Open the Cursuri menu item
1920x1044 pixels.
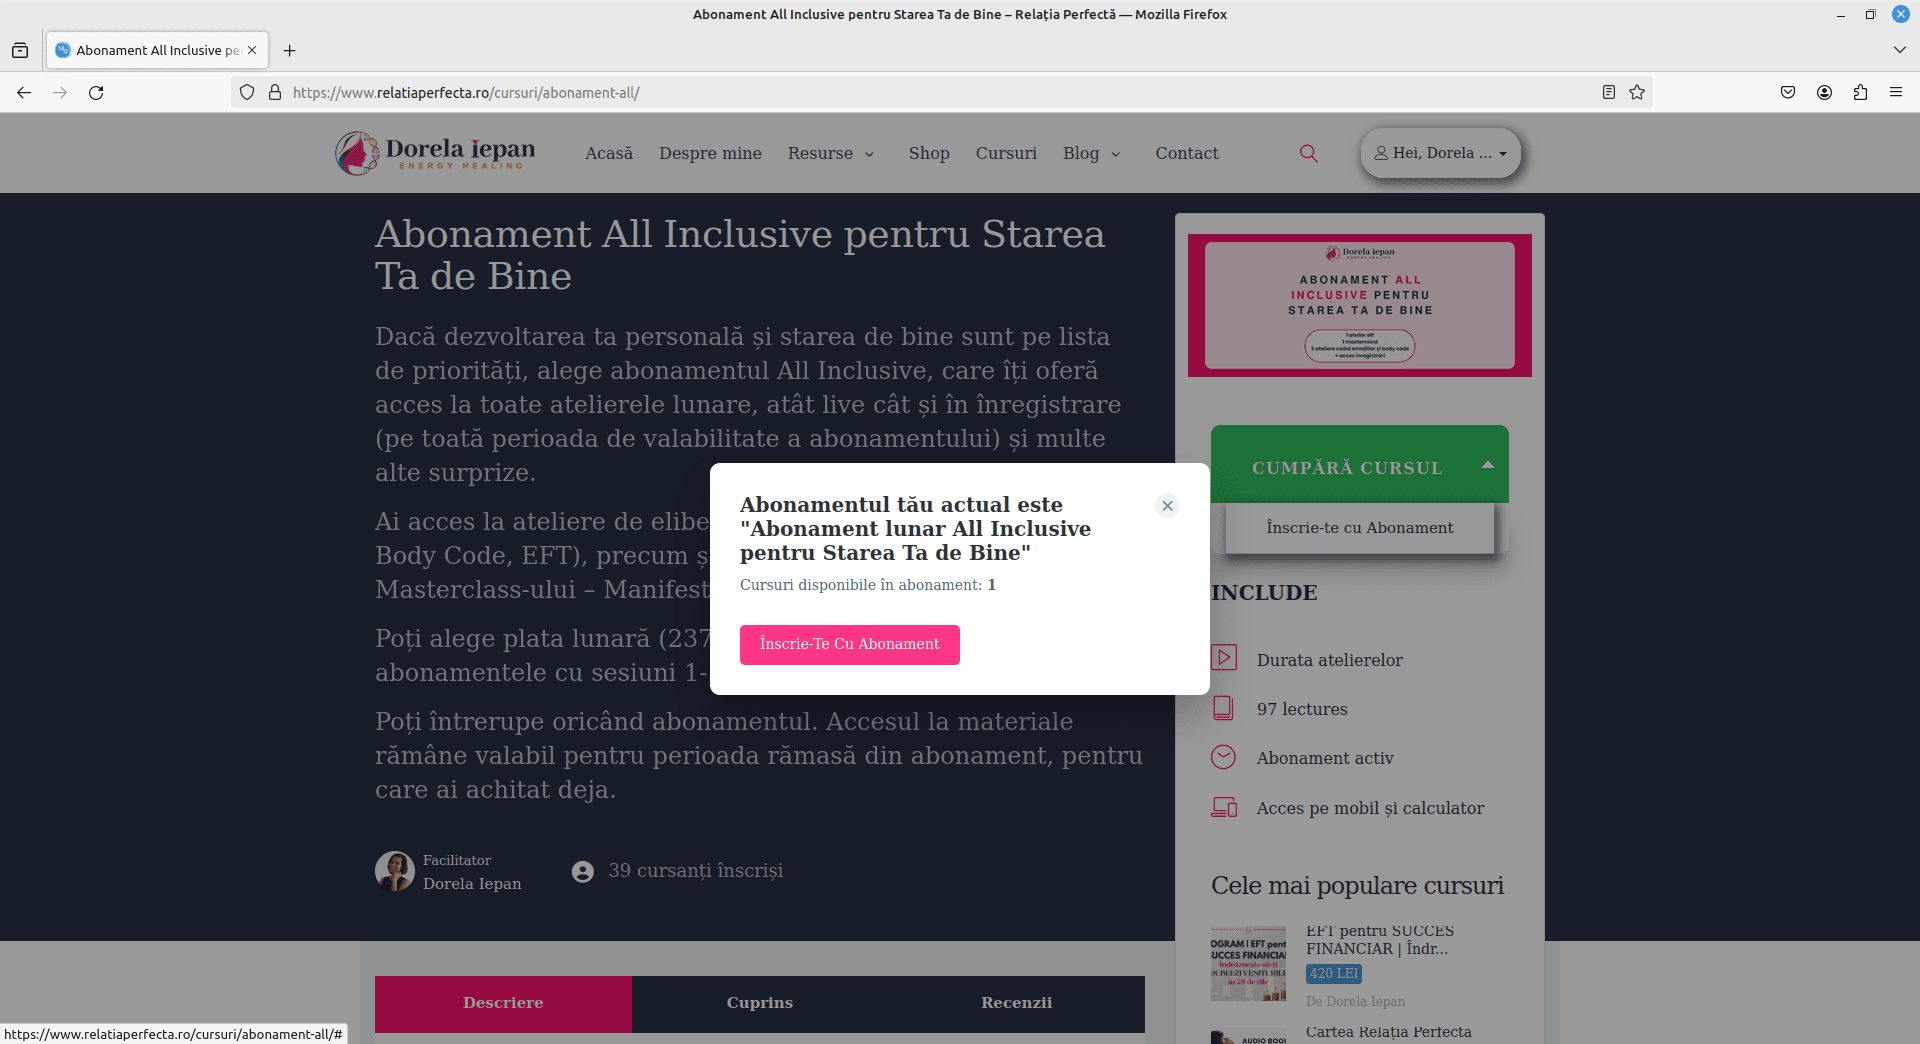click(x=1006, y=153)
